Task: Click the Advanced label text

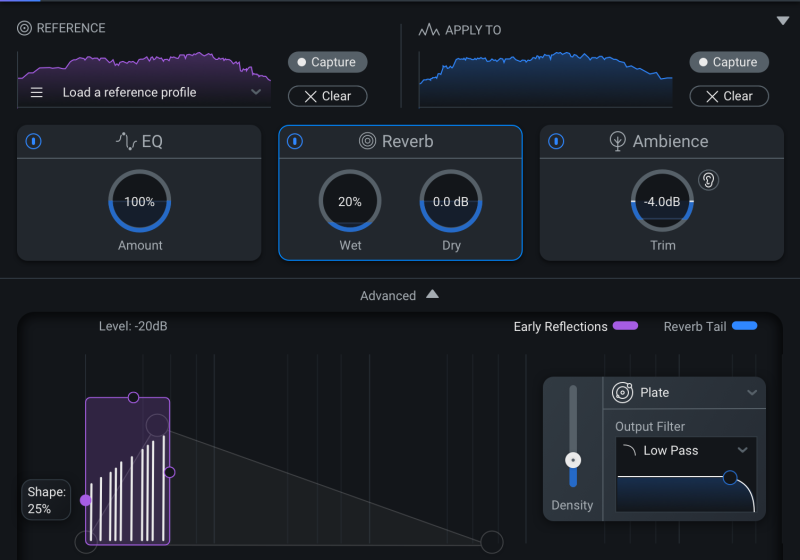Action: pyautogui.click(x=388, y=296)
